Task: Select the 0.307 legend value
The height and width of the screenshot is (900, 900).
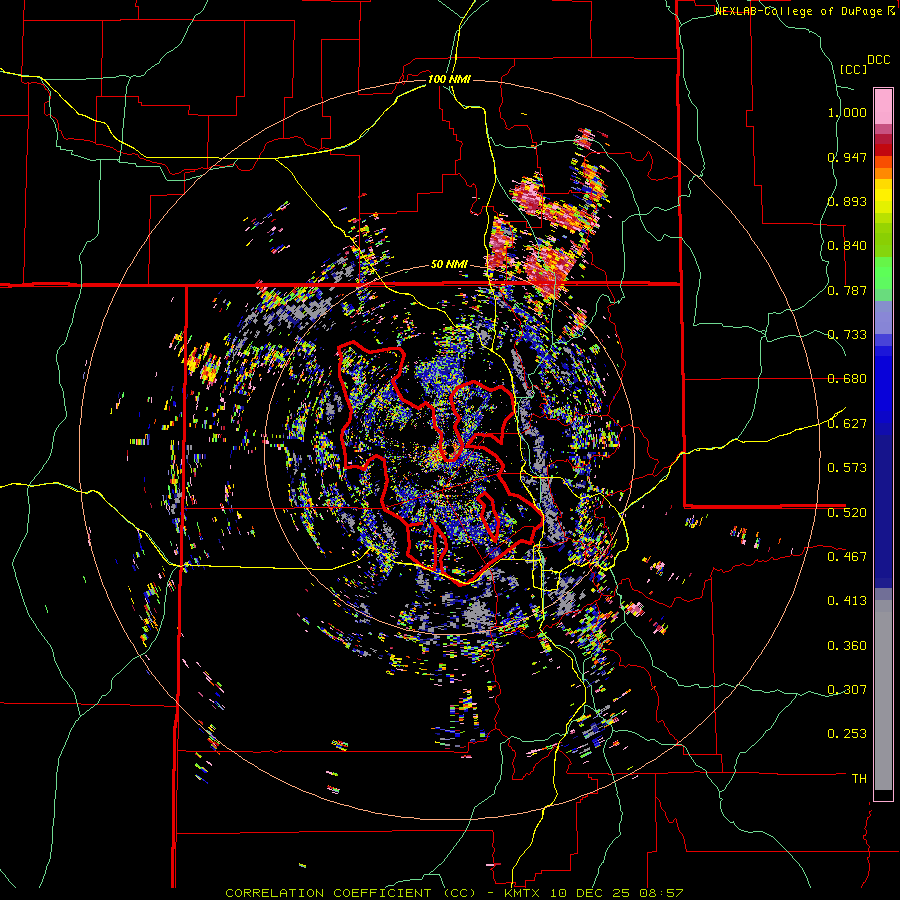Action: pyautogui.click(x=847, y=689)
